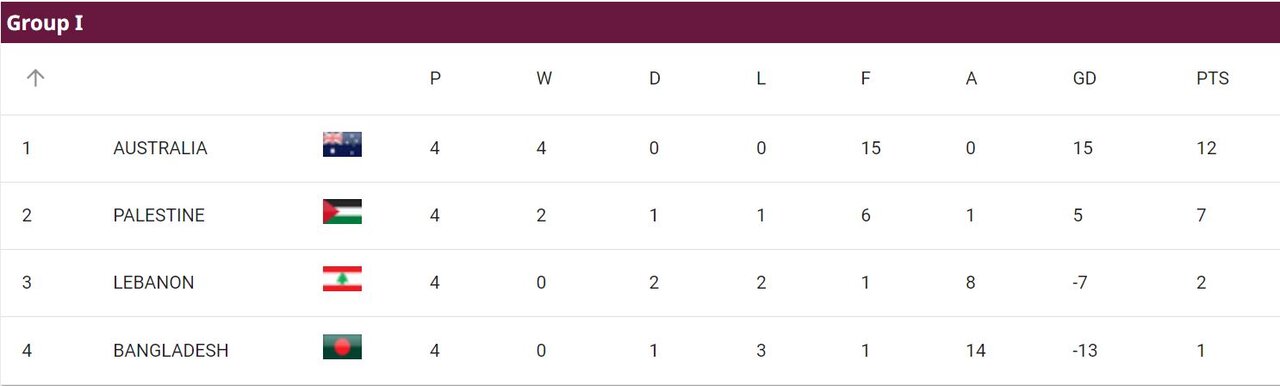Click the Bangladesh flag icon
The image size is (1280, 386).
pyautogui.click(x=342, y=347)
